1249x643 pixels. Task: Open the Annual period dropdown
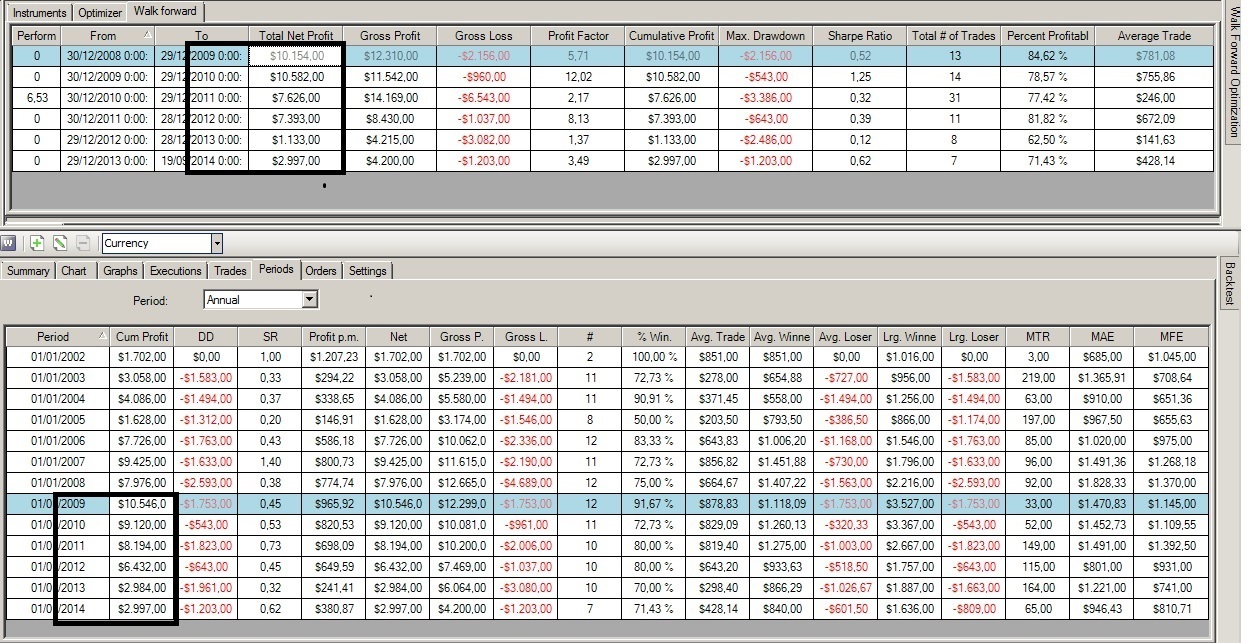click(310, 299)
